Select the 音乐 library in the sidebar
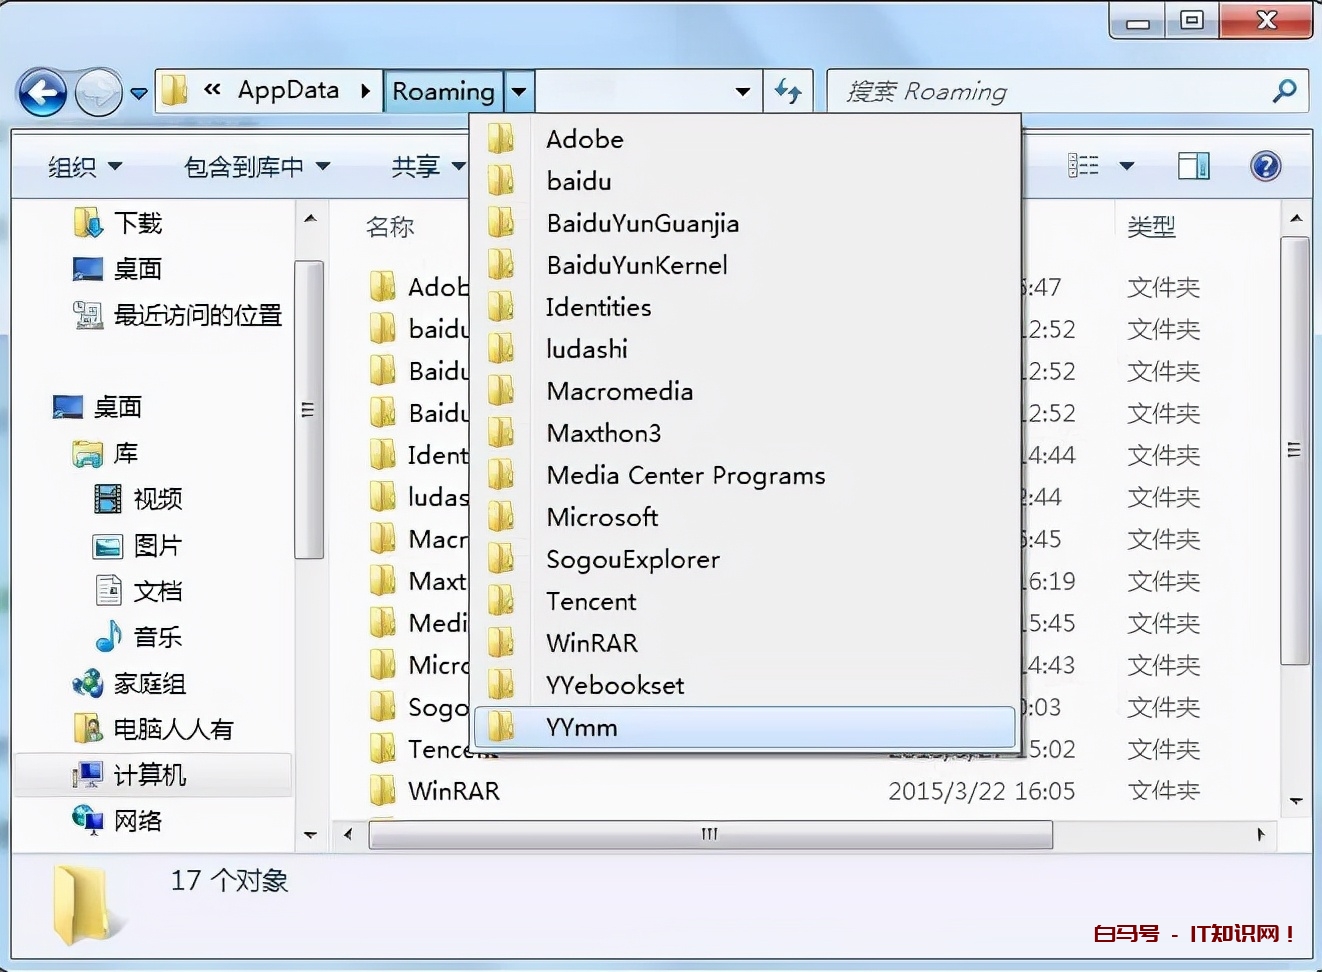Viewport: 1322px width, 972px height. click(157, 636)
